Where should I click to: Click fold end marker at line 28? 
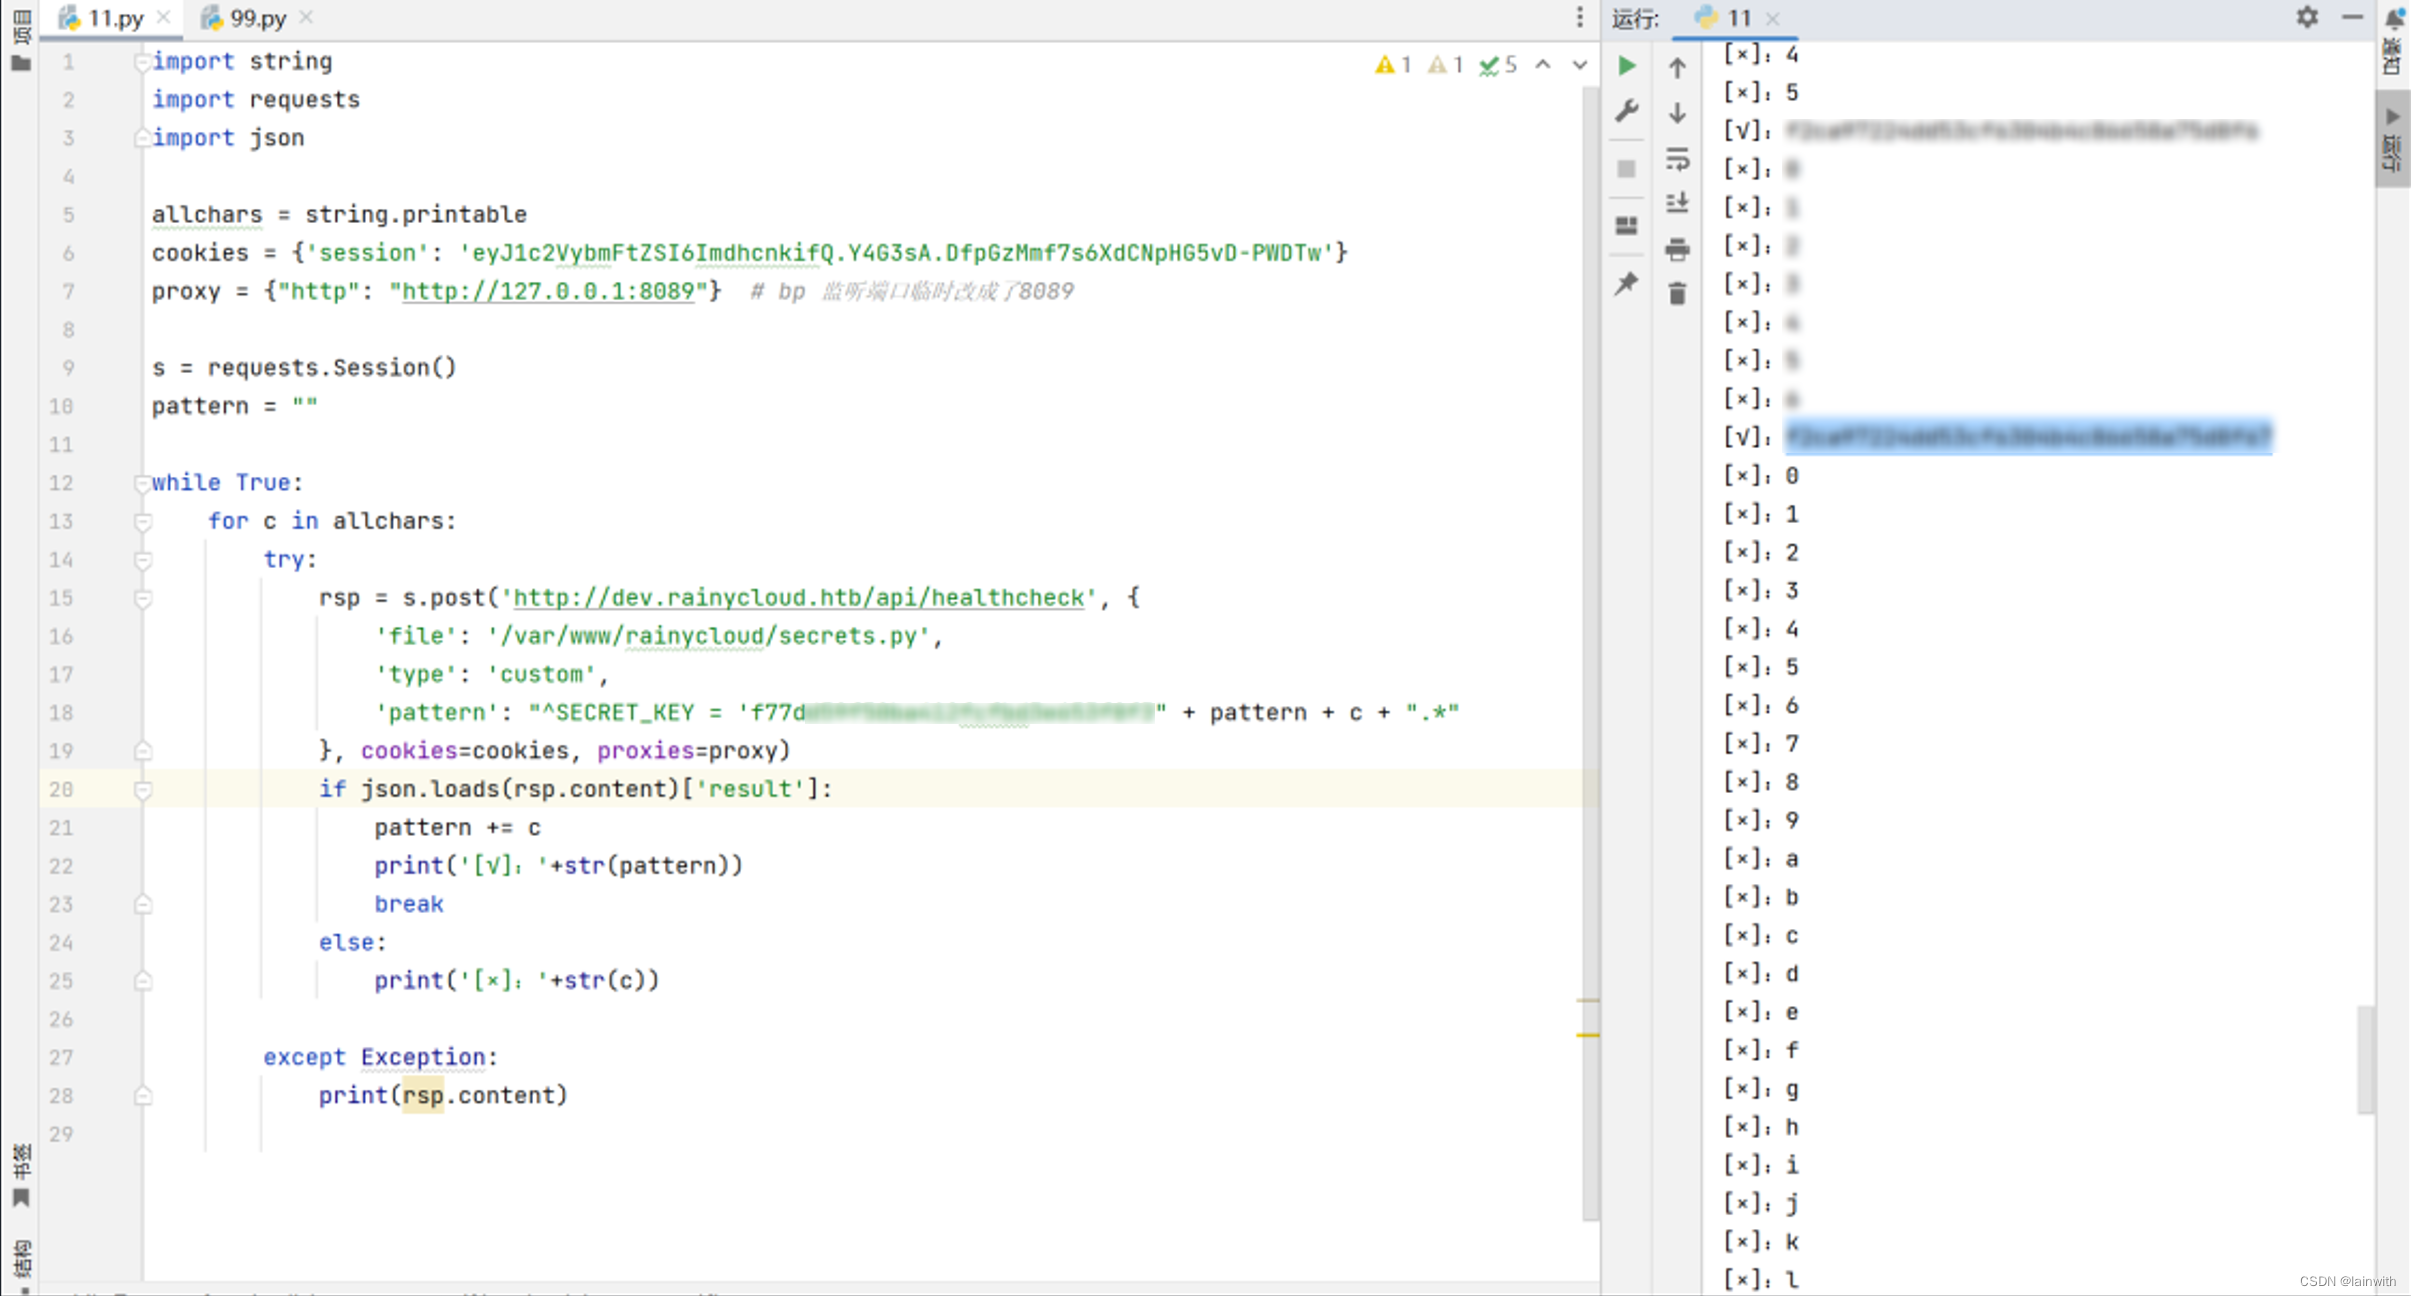tap(142, 1096)
